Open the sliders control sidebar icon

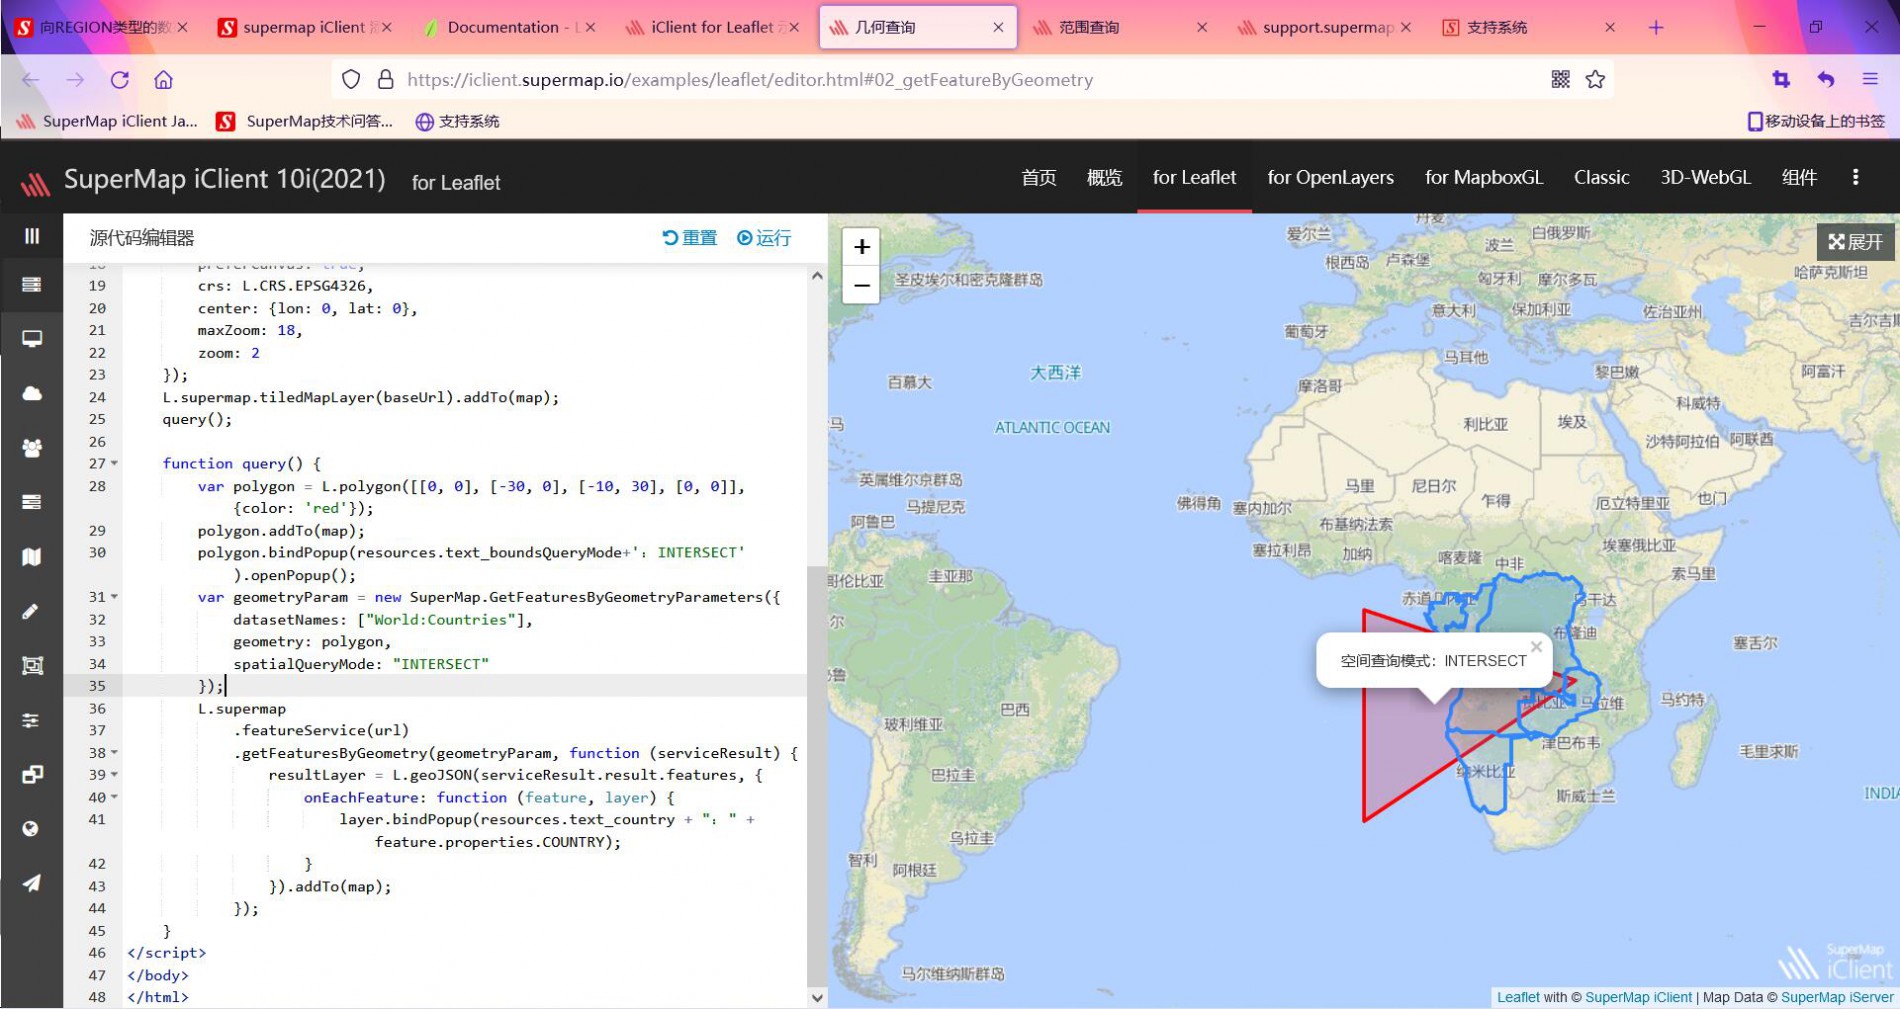pos(32,720)
